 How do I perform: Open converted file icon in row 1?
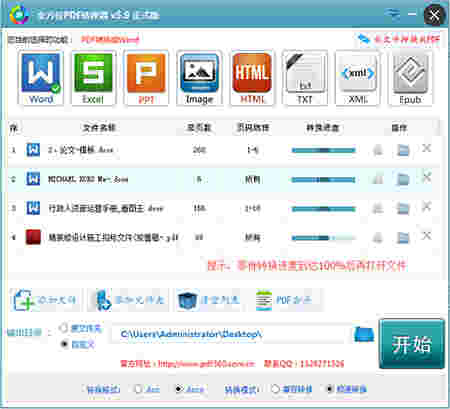pyautogui.click(x=378, y=150)
